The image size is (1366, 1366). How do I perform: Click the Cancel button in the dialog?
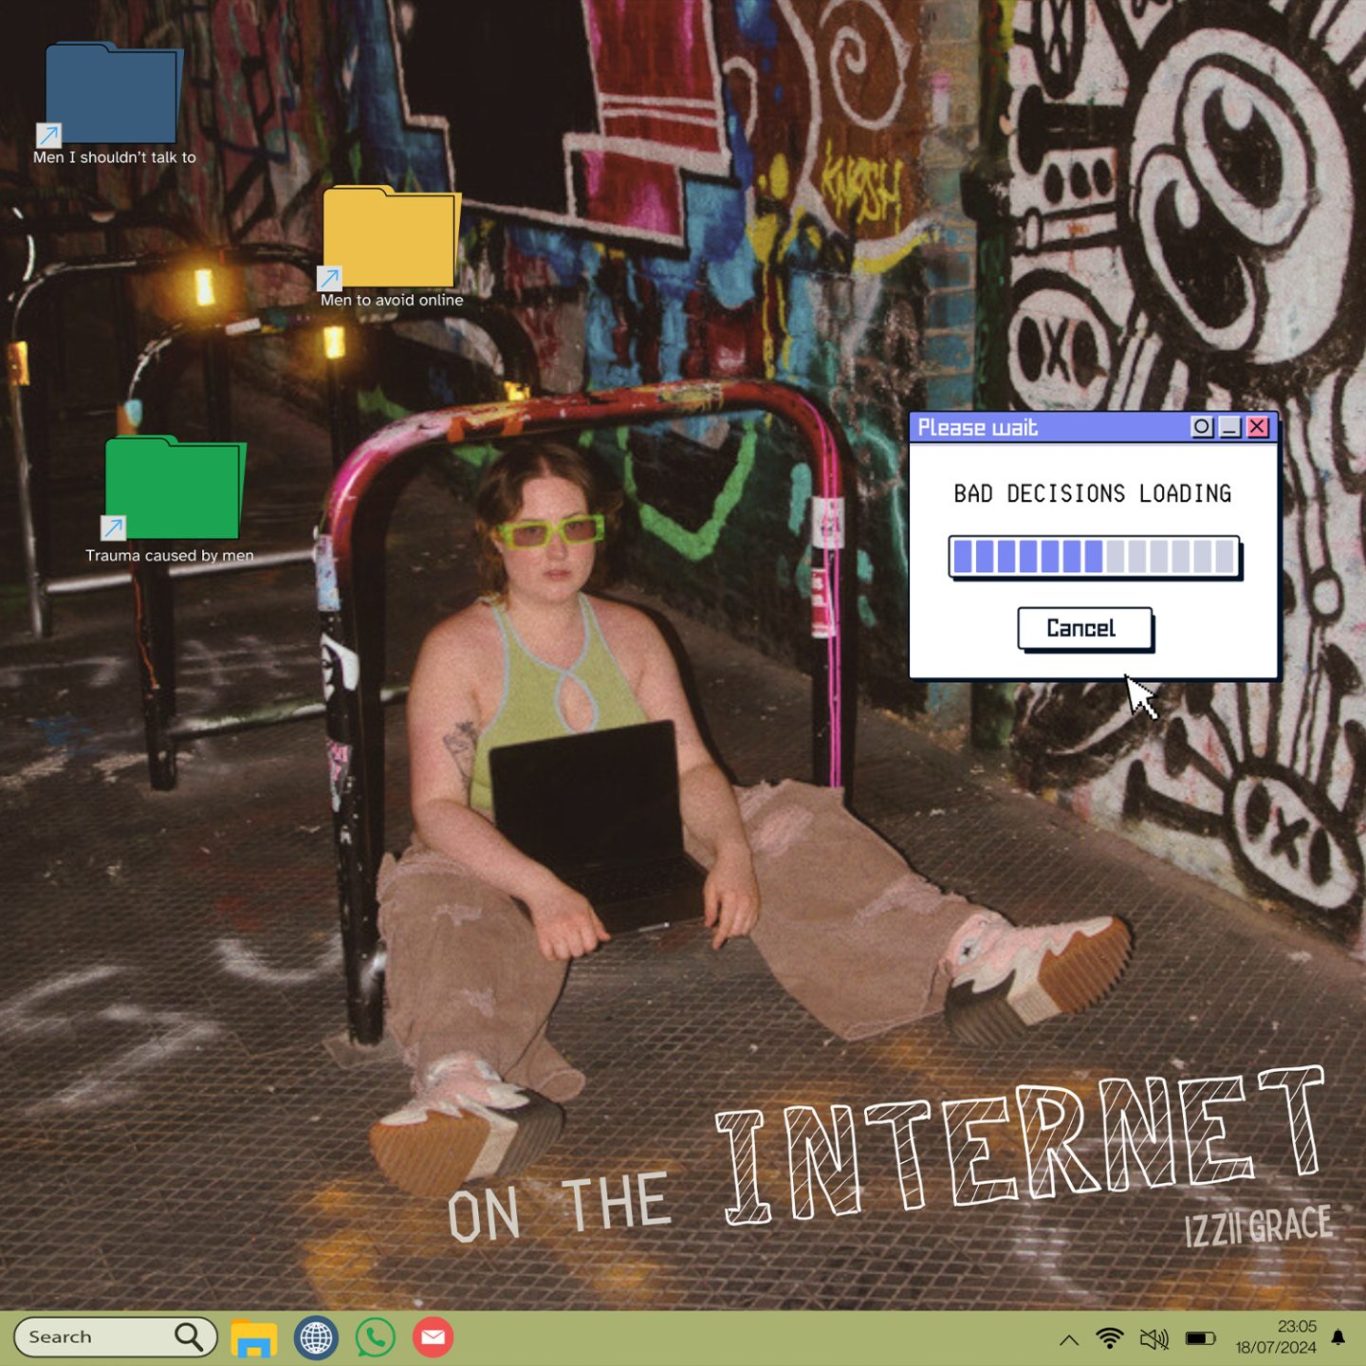[x=1084, y=629]
